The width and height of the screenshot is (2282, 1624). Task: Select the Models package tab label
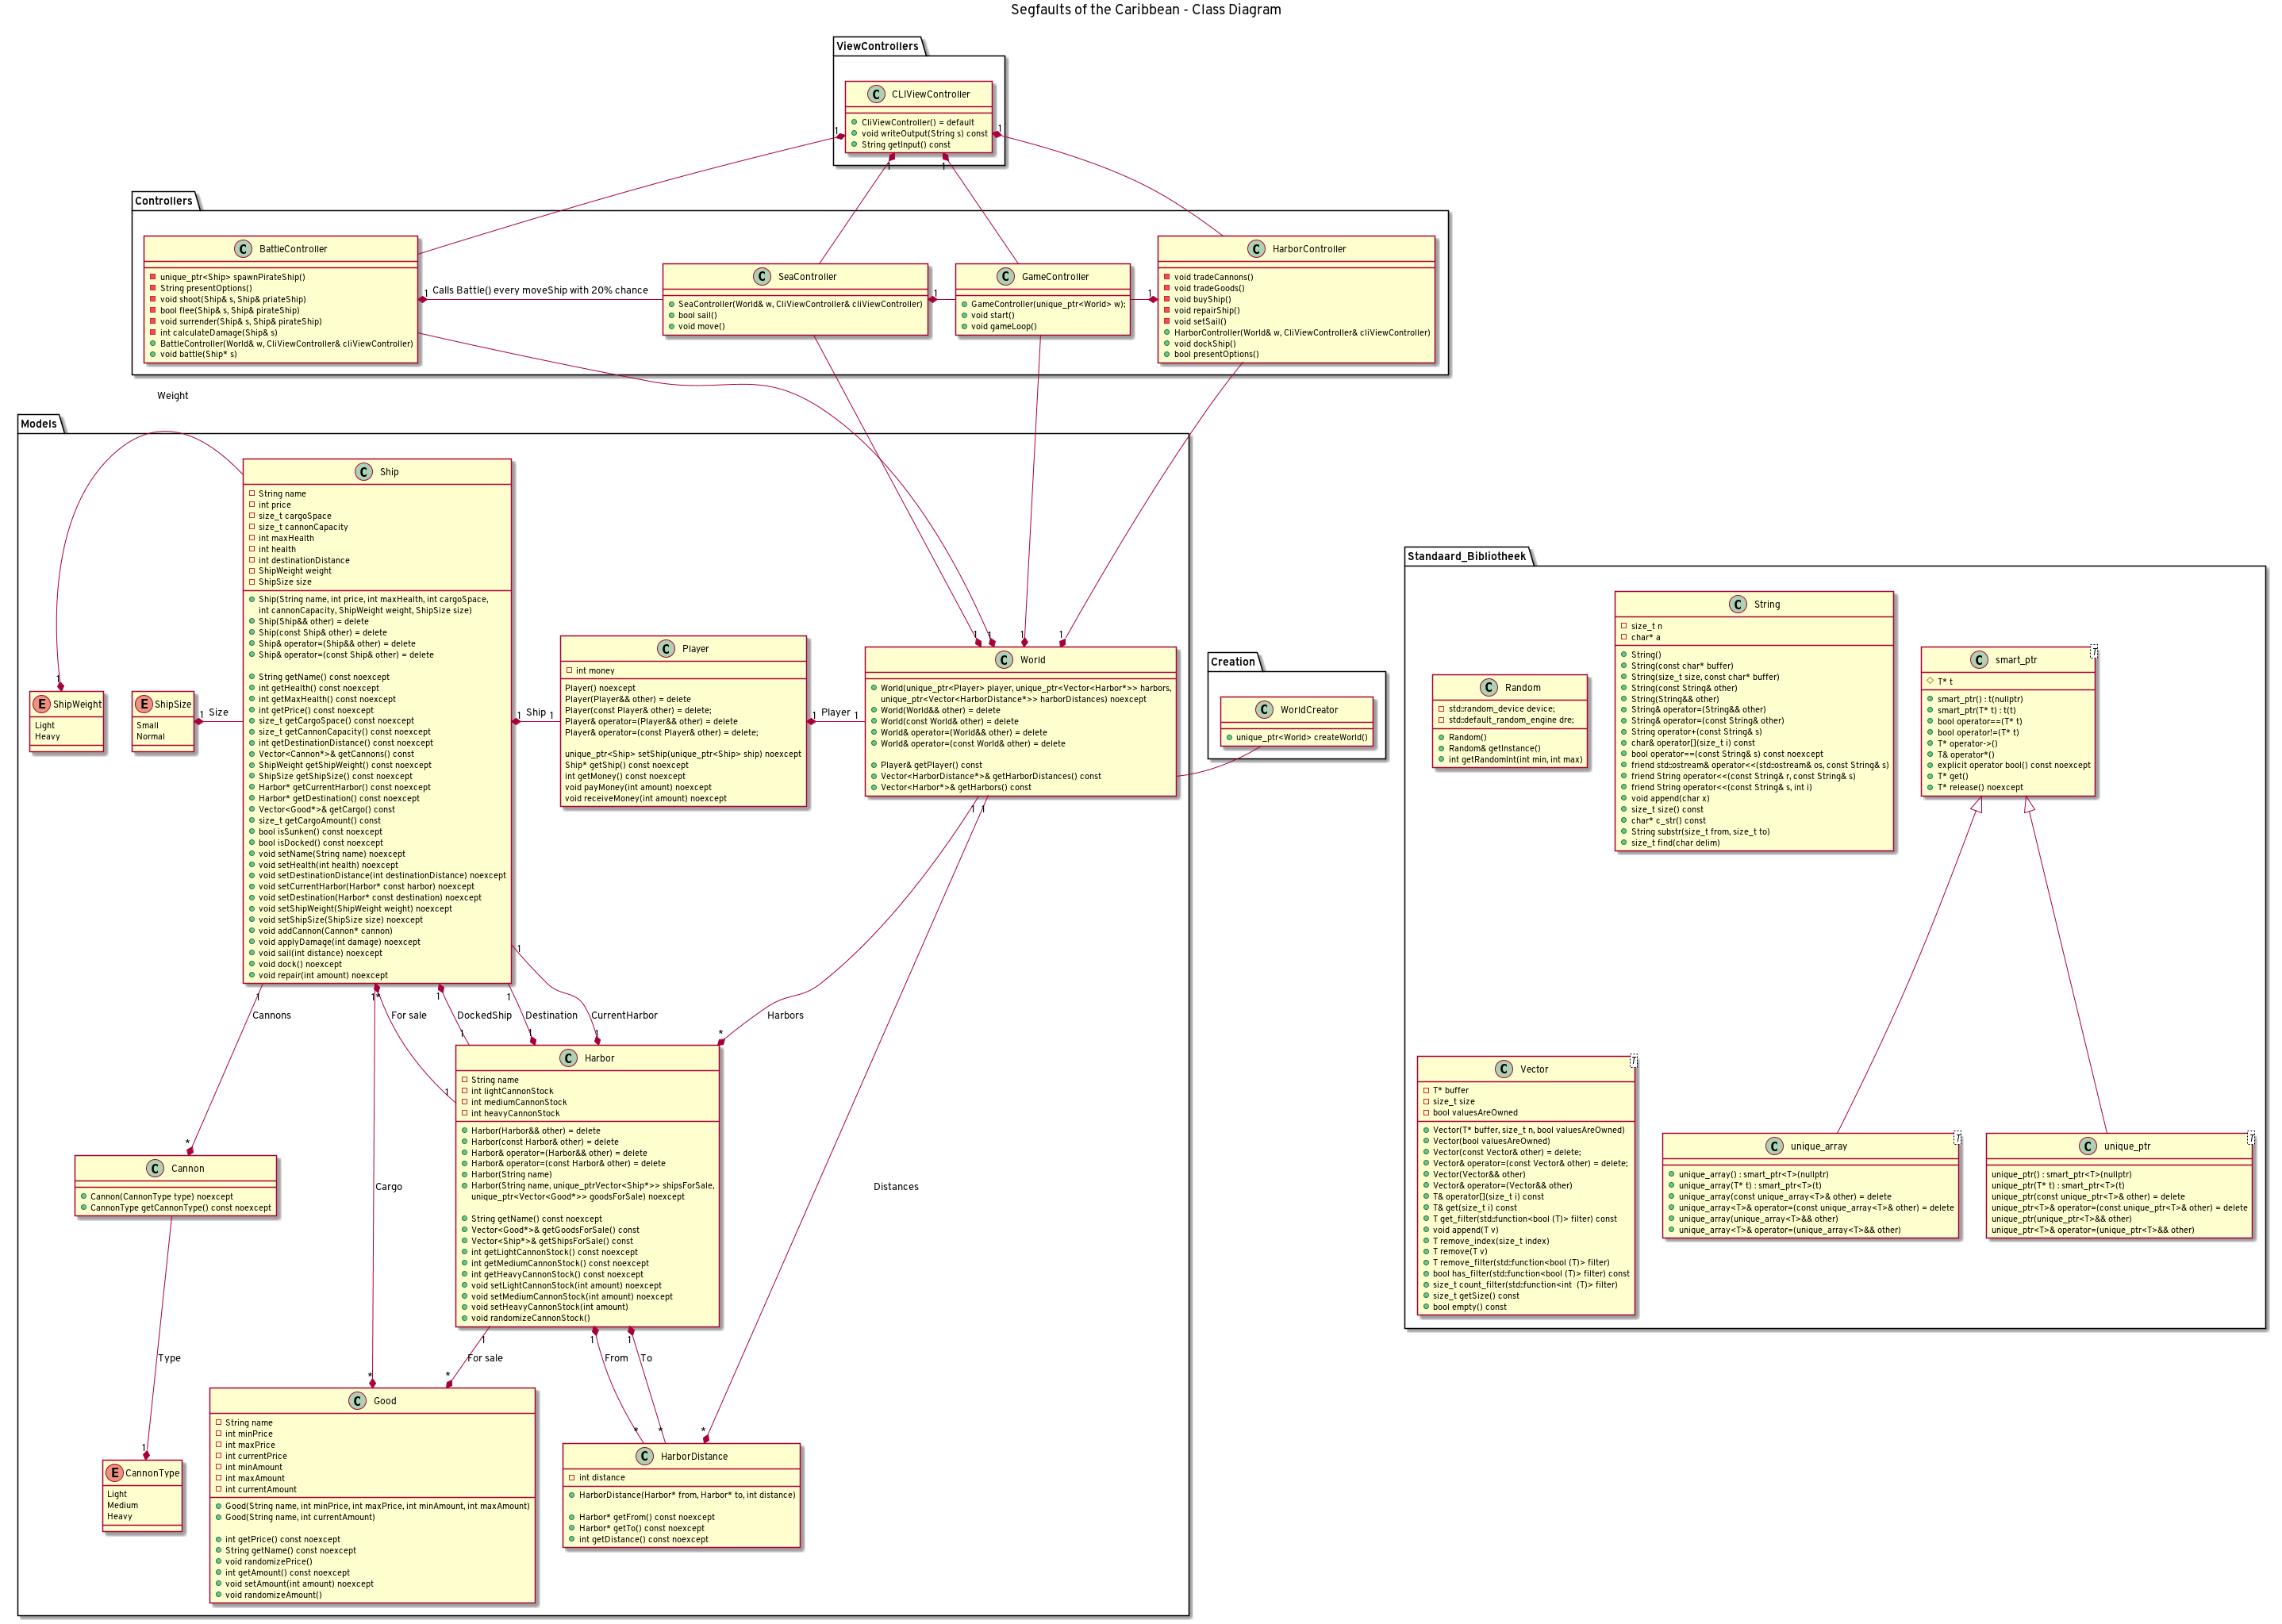pyautogui.click(x=39, y=424)
